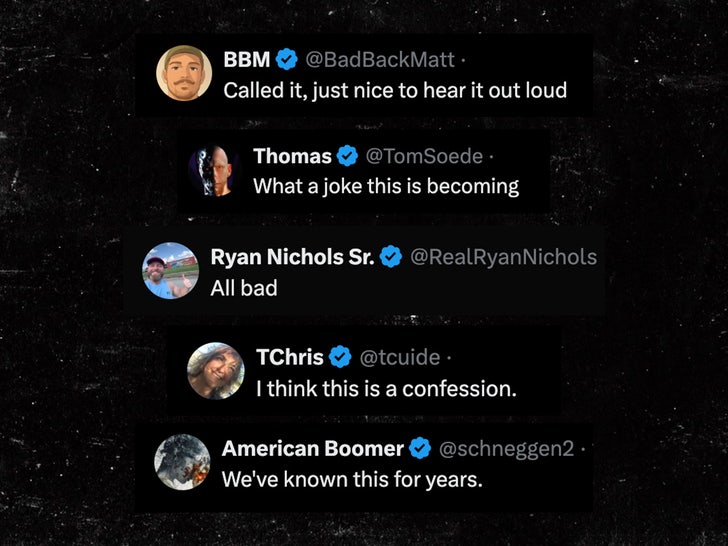Click verified badge beside American Boomer
The image size is (728, 546).
(420, 448)
